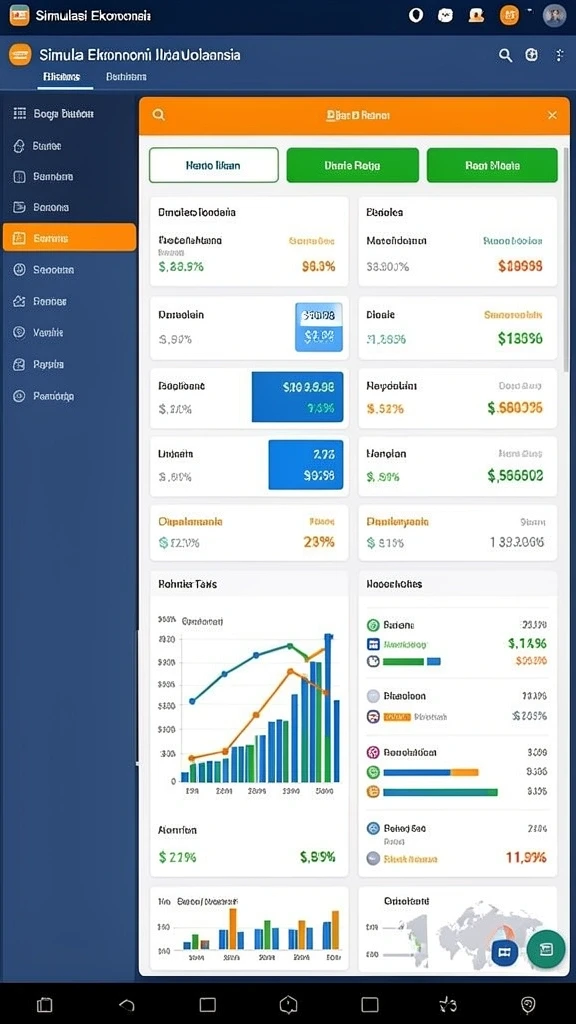Click the round green floating button bottom right

pos(546,948)
